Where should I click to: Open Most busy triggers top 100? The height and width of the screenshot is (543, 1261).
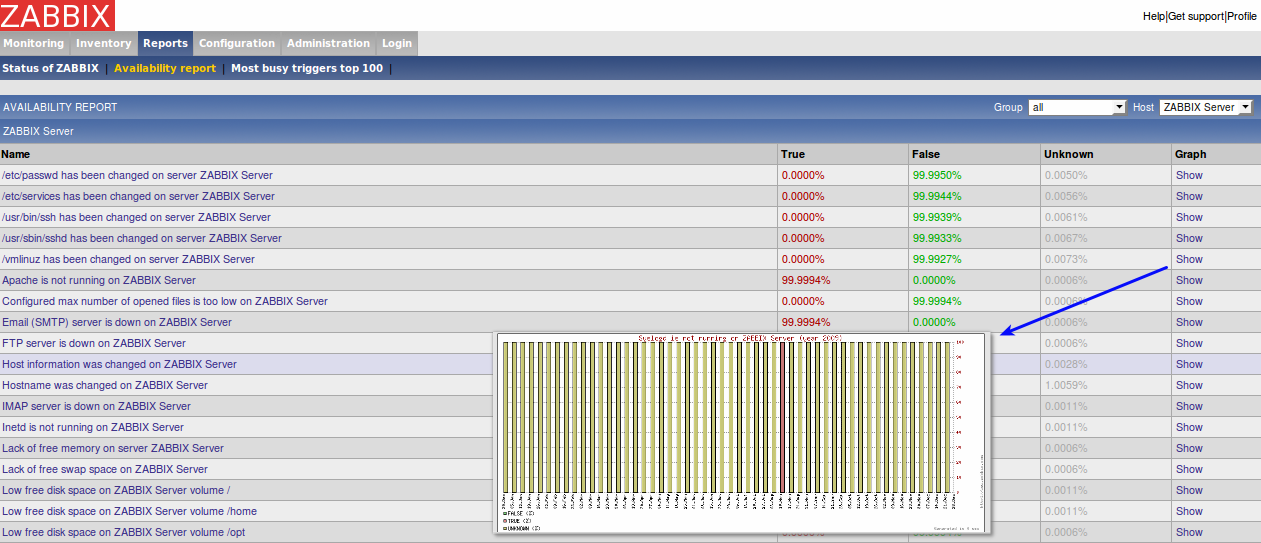pyautogui.click(x=306, y=69)
